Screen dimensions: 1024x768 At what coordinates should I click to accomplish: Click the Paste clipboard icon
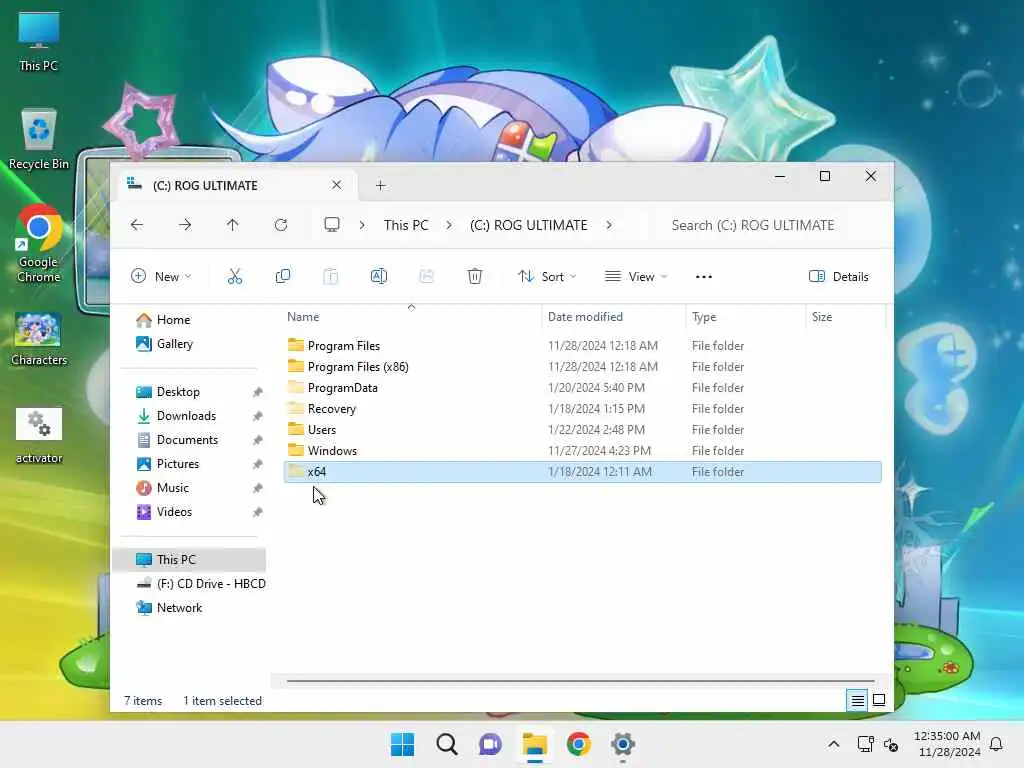click(x=331, y=276)
